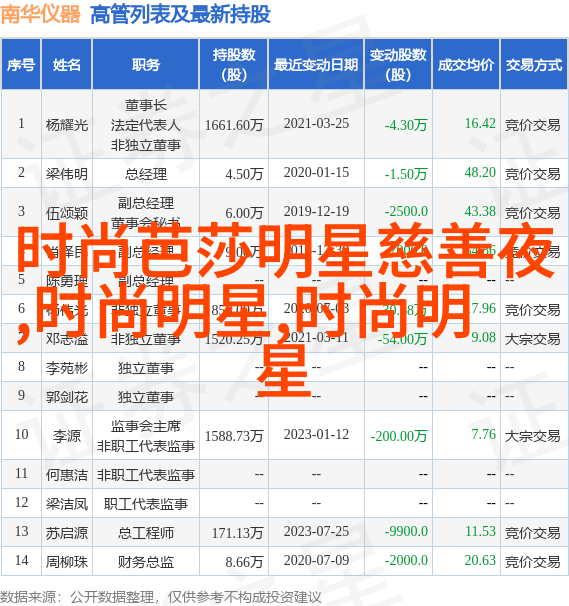Click the 成交均价 column header
The image size is (569, 606).
pyautogui.click(x=466, y=64)
